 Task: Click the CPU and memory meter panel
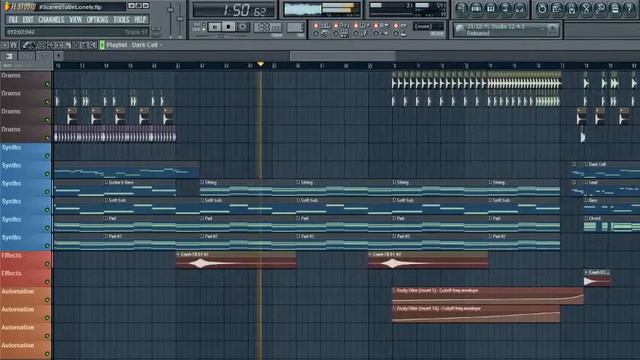click(x=407, y=9)
